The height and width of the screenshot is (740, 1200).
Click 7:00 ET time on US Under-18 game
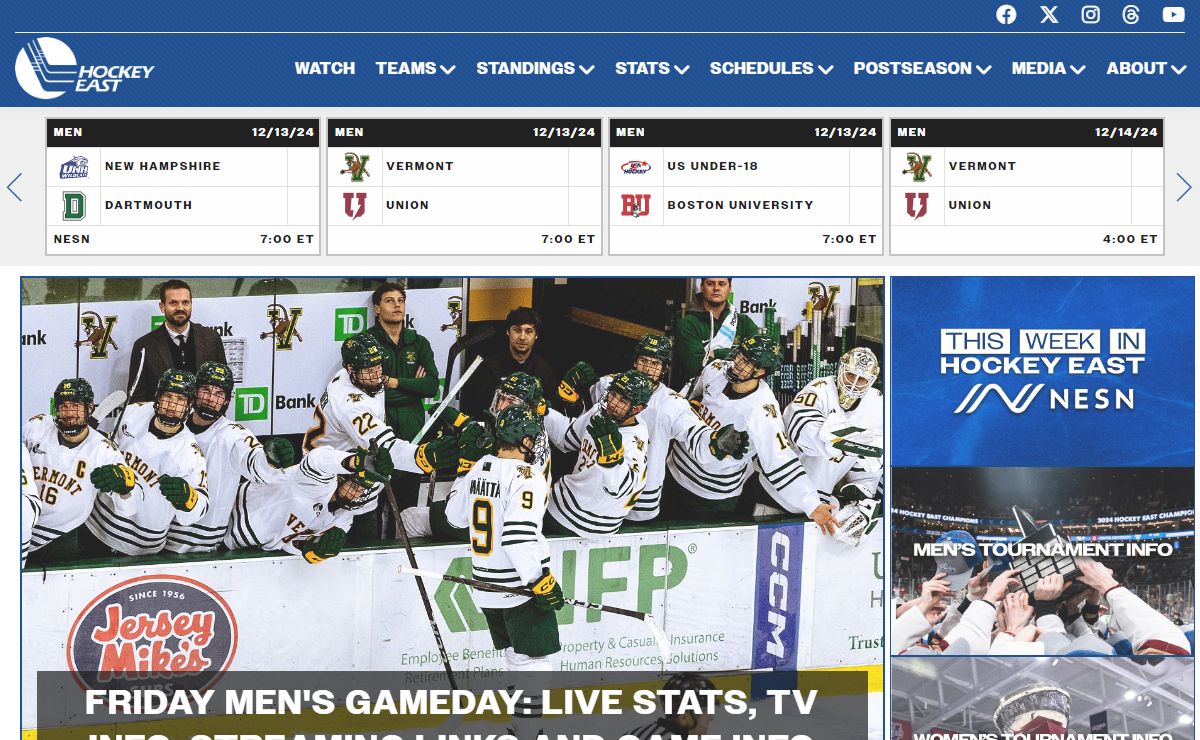849,240
